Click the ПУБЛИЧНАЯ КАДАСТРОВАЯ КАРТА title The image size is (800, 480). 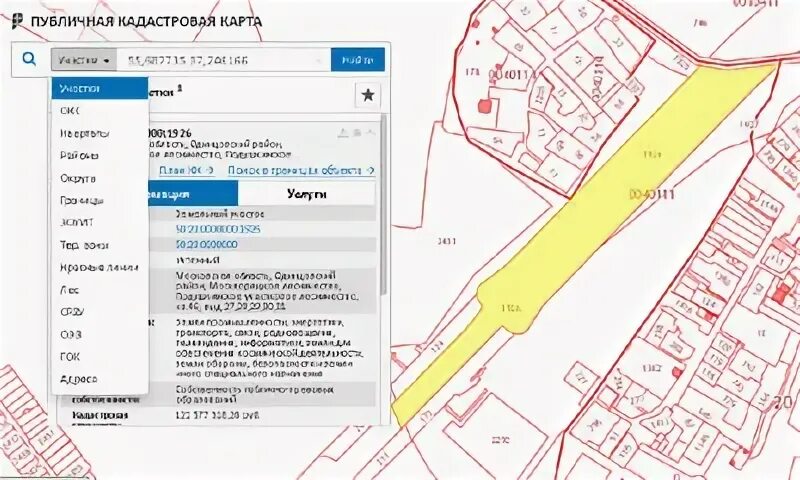pos(146,21)
